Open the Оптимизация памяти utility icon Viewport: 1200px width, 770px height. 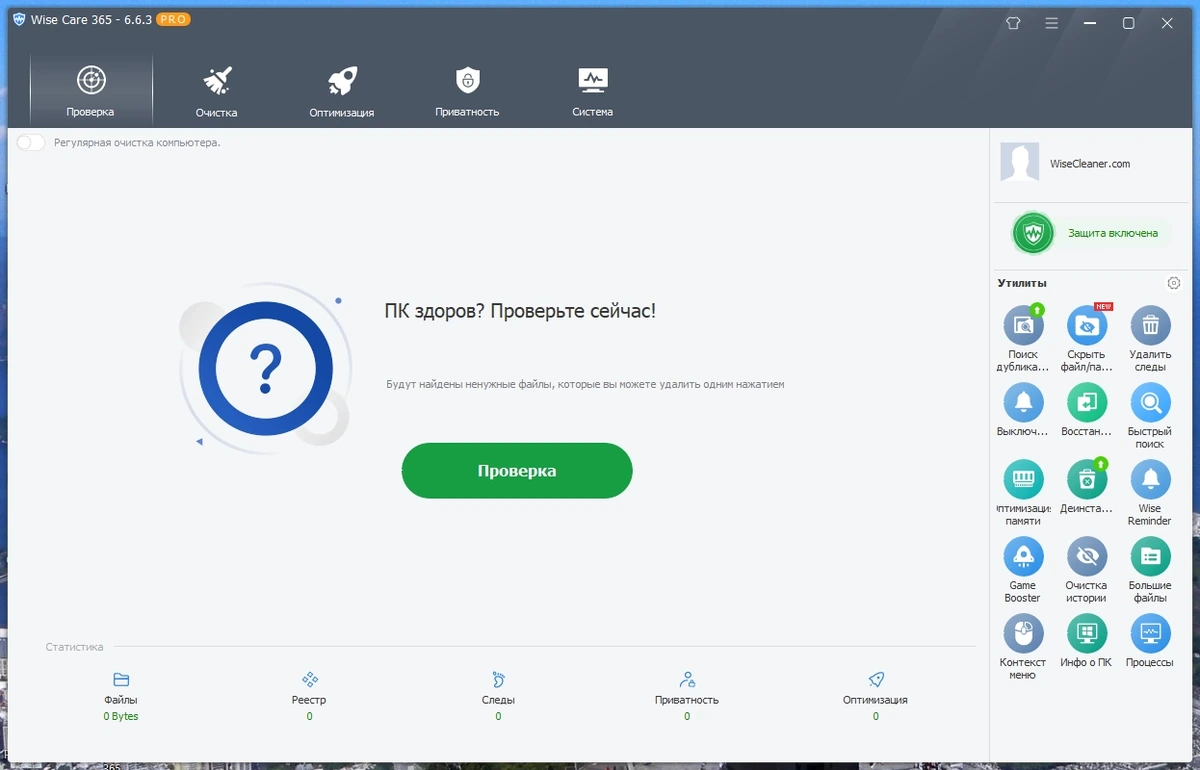point(1023,479)
